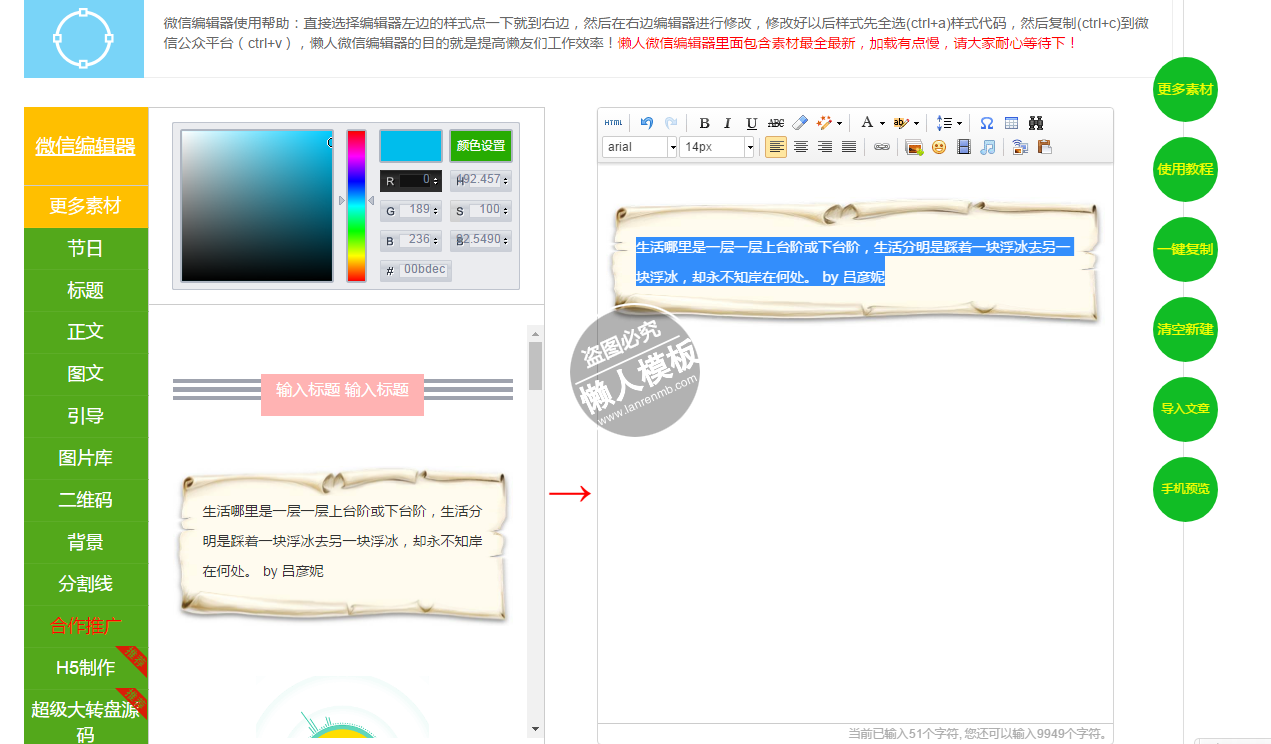Image resolution: width=1271 pixels, height=744 pixels.
Task: Apply strikethrough to text
Action: click(x=776, y=123)
